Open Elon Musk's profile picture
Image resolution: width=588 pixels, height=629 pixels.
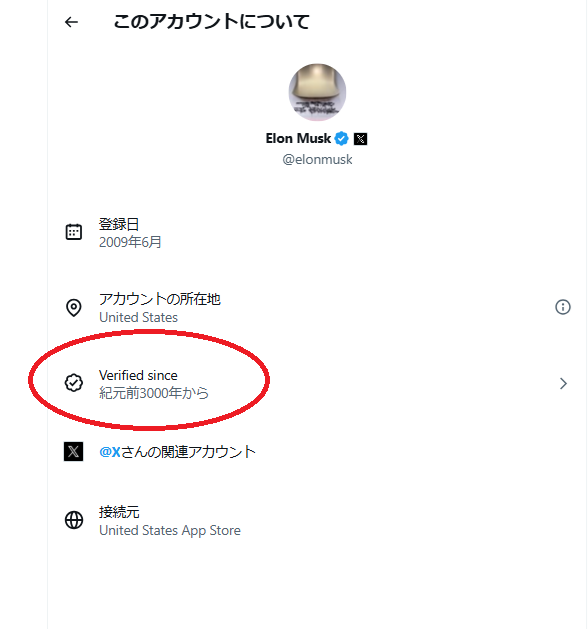(317, 92)
